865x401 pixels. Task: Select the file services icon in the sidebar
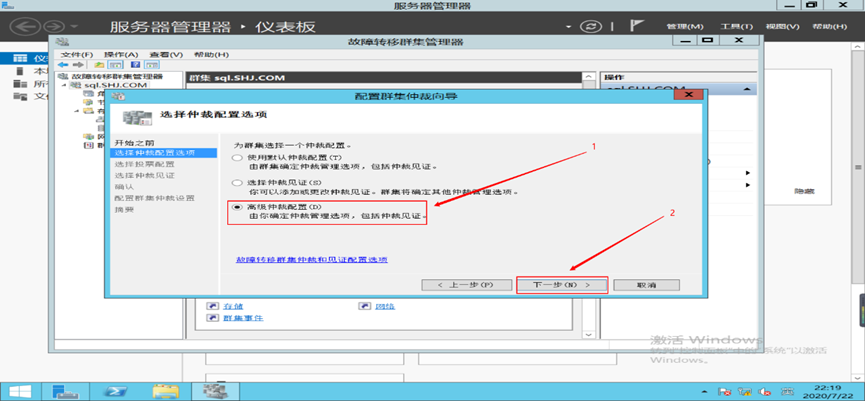click(x=20, y=97)
